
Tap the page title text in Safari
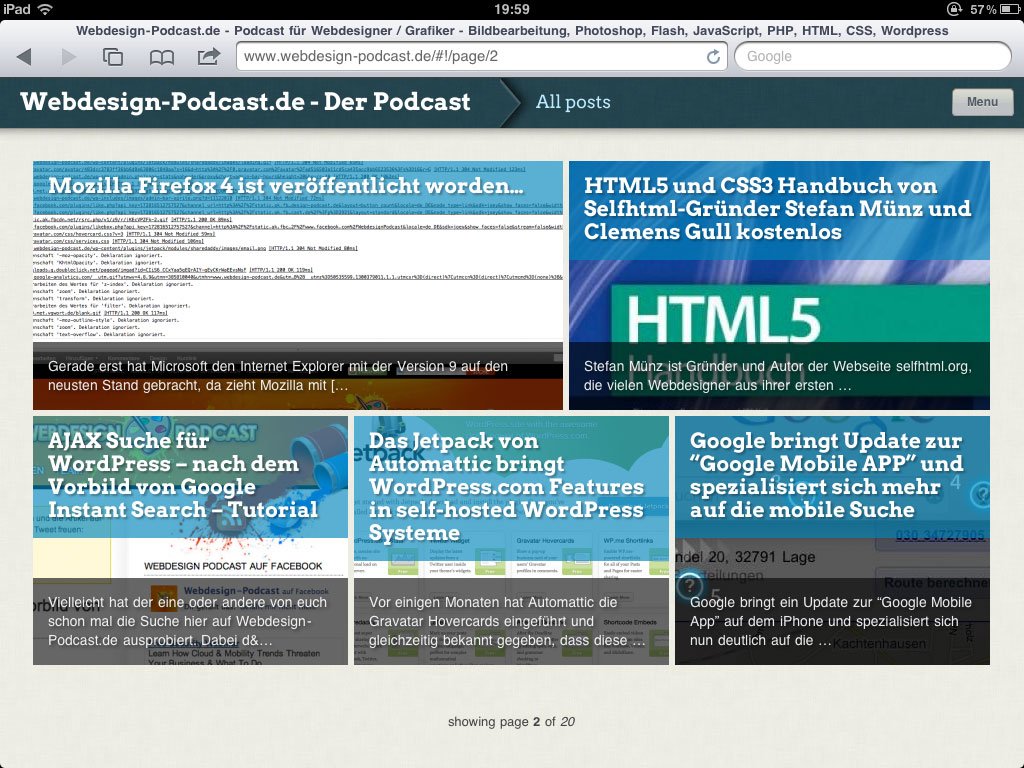[512, 31]
